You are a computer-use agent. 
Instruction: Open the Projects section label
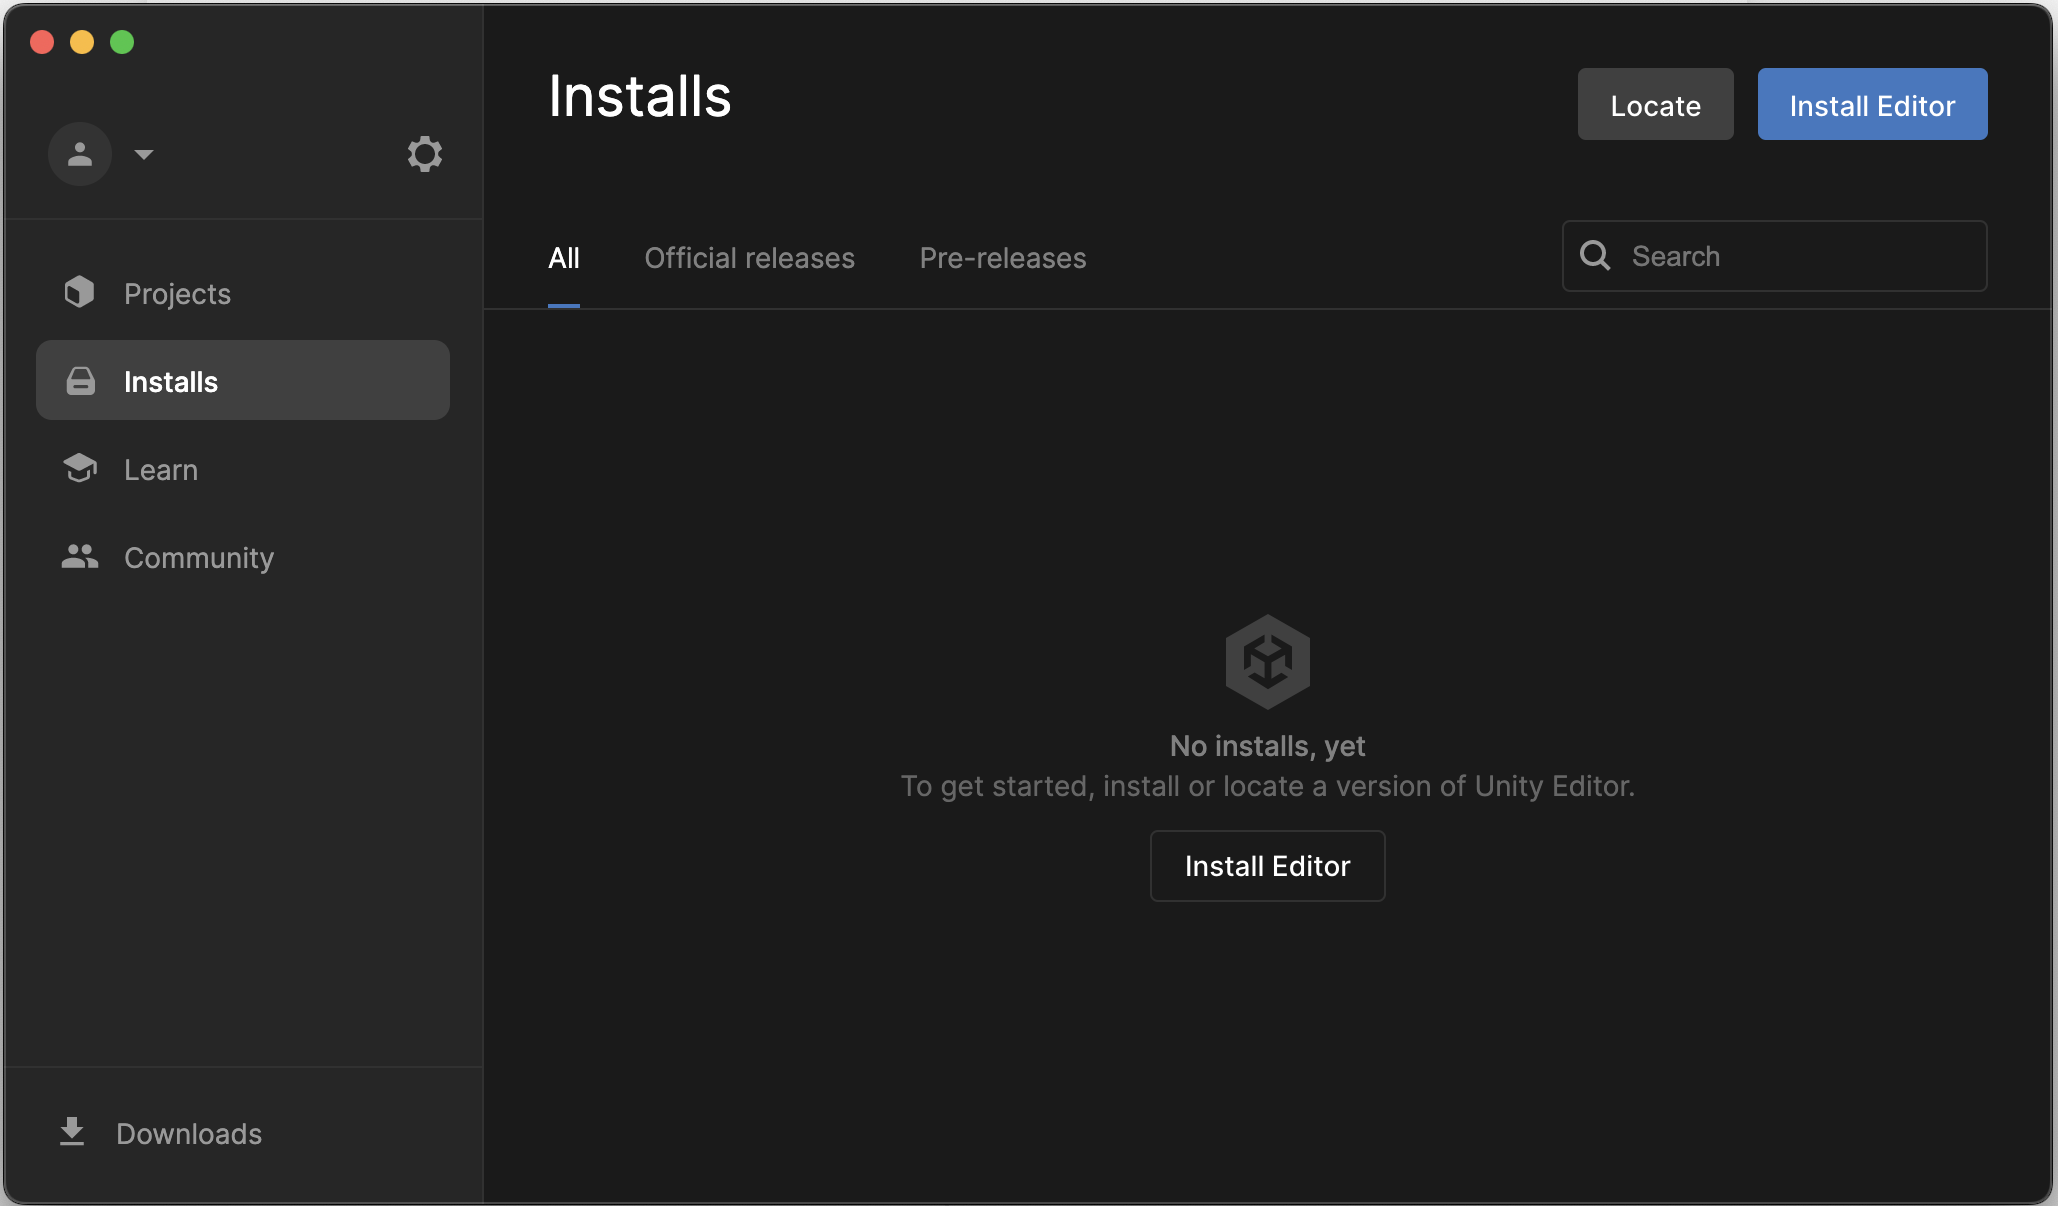coord(177,294)
